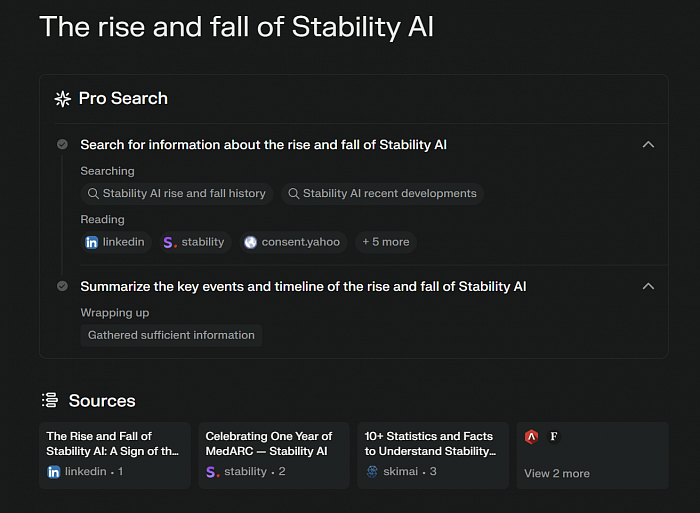Click the purple Stability icon in the Reading row
The image size is (700, 513).
pos(170,242)
